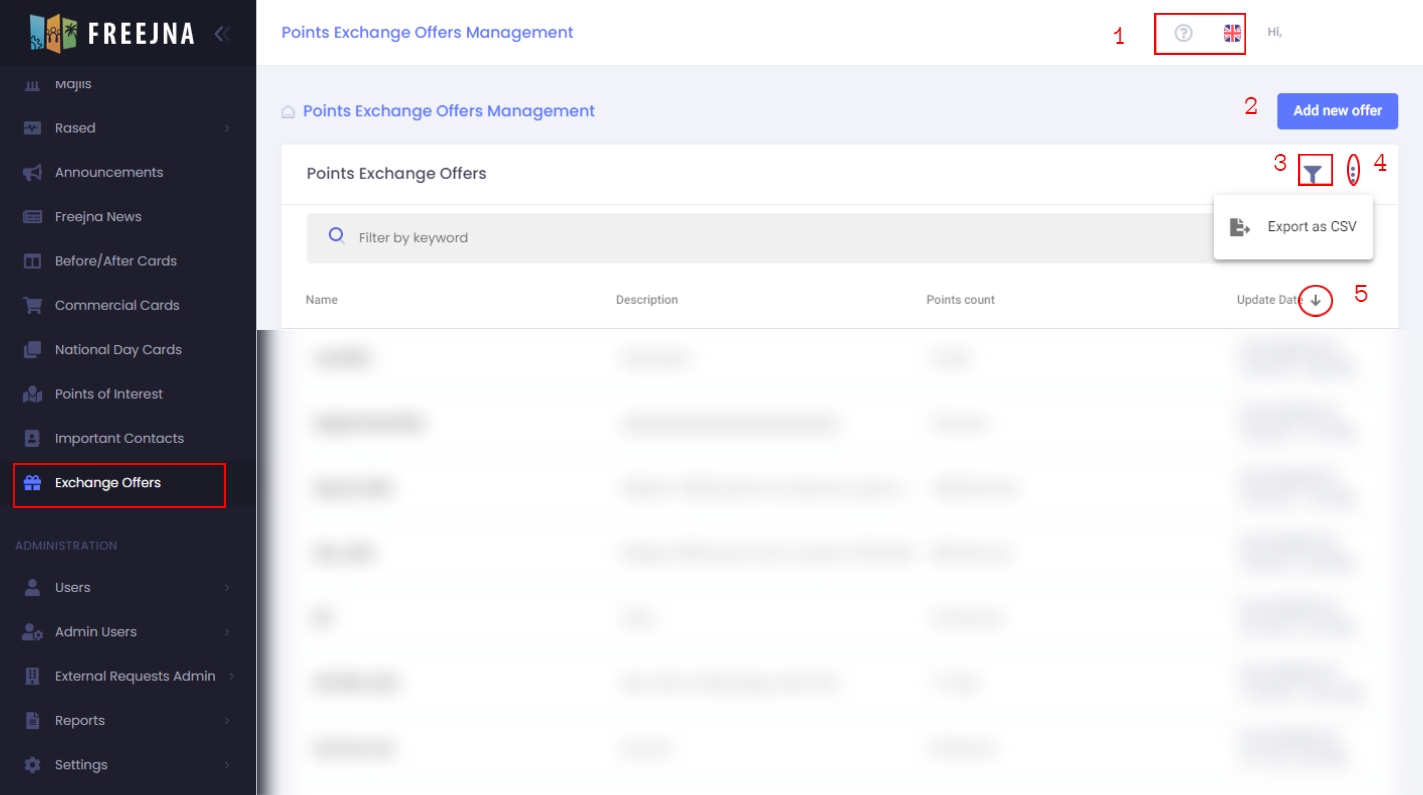This screenshot has width=1423, height=795.
Task: Collapse sidebar with double chevron icon
Action: pos(222,34)
